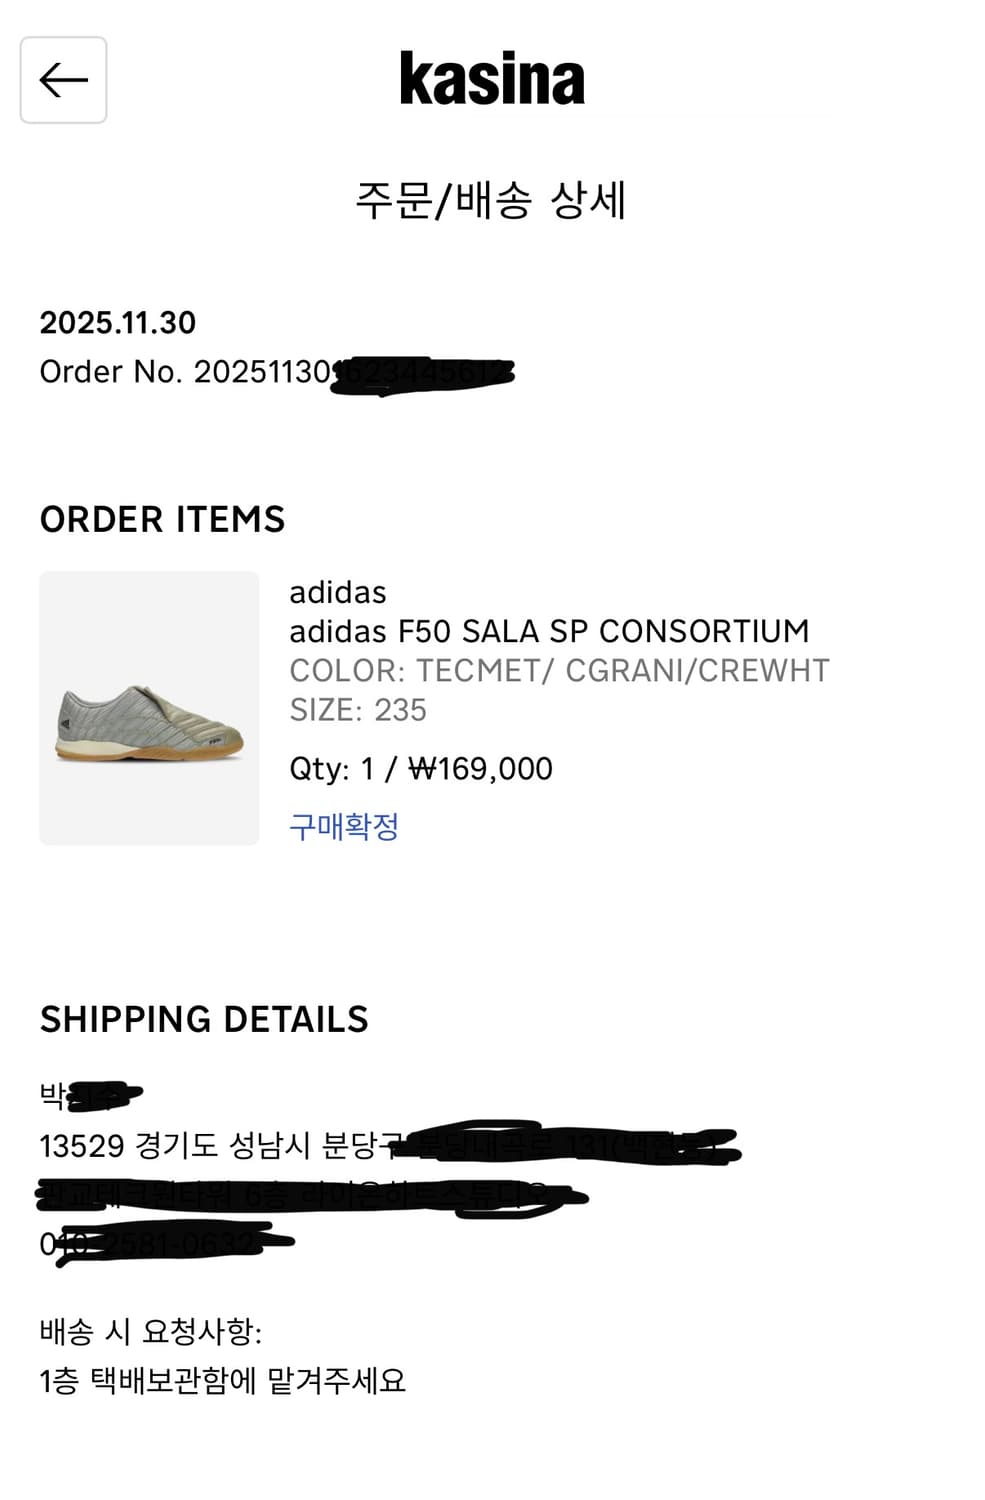Click the recipient name starting with 박
The width and height of the screenshot is (985, 1500).
point(90,1096)
